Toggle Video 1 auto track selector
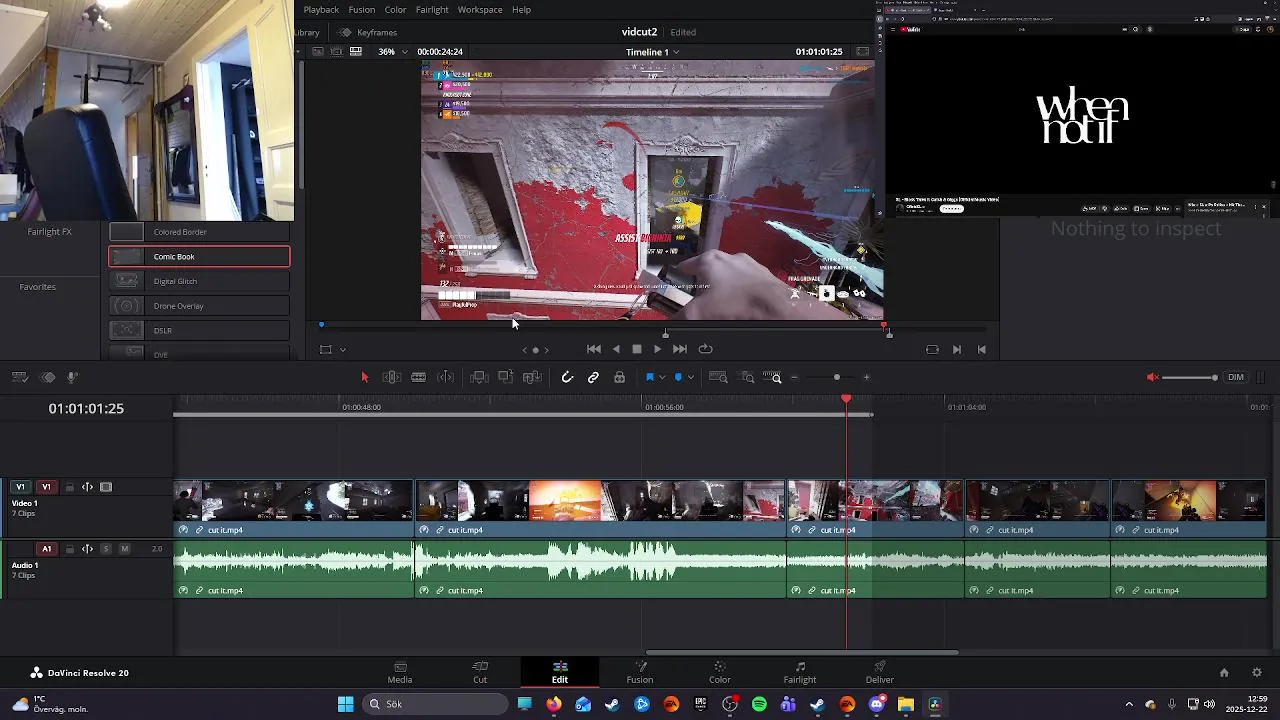The width and height of the screenshot is (1280, 720). tap(88, 488)
